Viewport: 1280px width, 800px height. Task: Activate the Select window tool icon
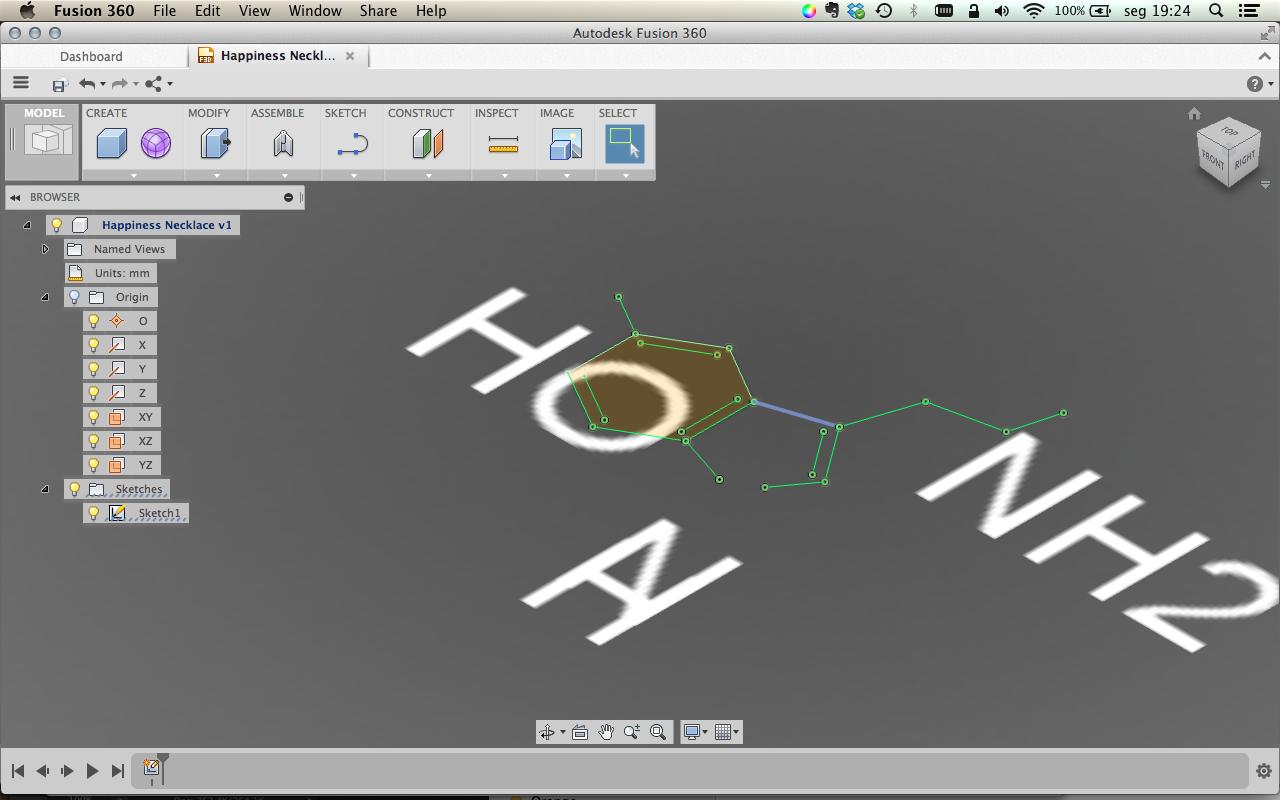pos(625,144)
